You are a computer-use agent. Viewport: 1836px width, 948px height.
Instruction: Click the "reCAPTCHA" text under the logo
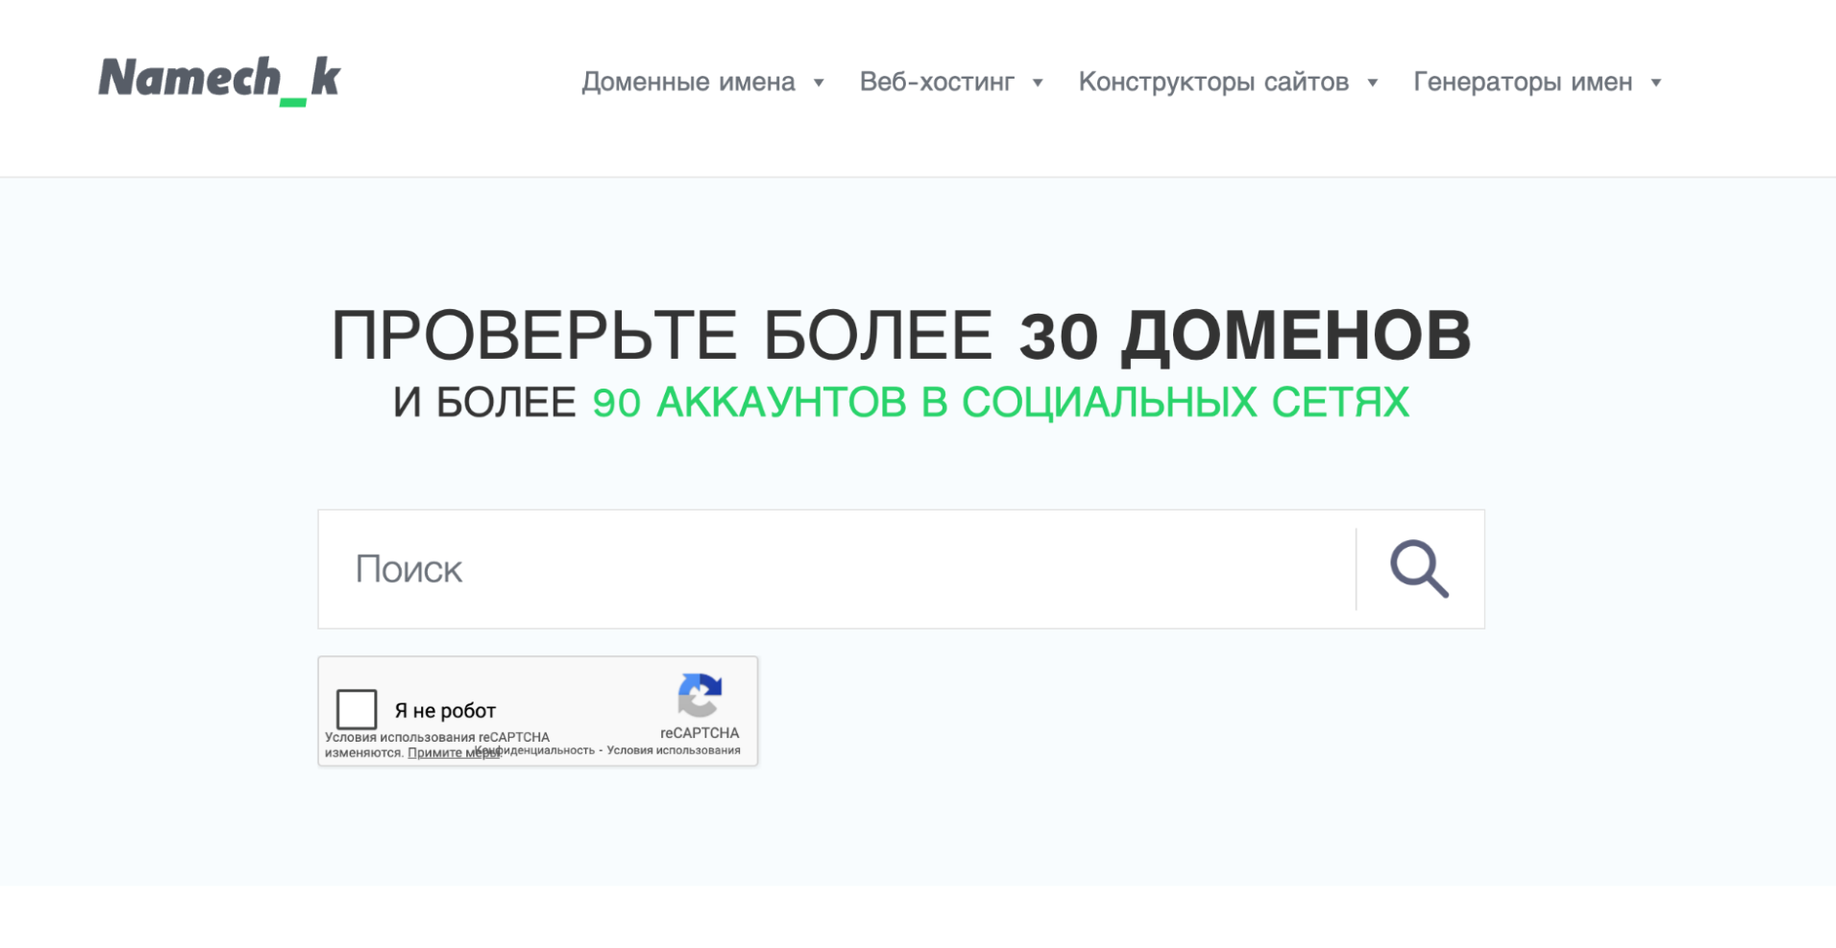pos(699,733)
